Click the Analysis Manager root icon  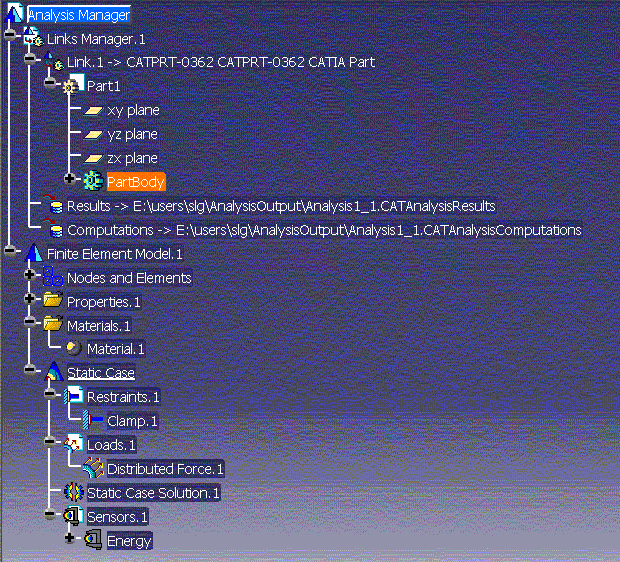[13, 14]
